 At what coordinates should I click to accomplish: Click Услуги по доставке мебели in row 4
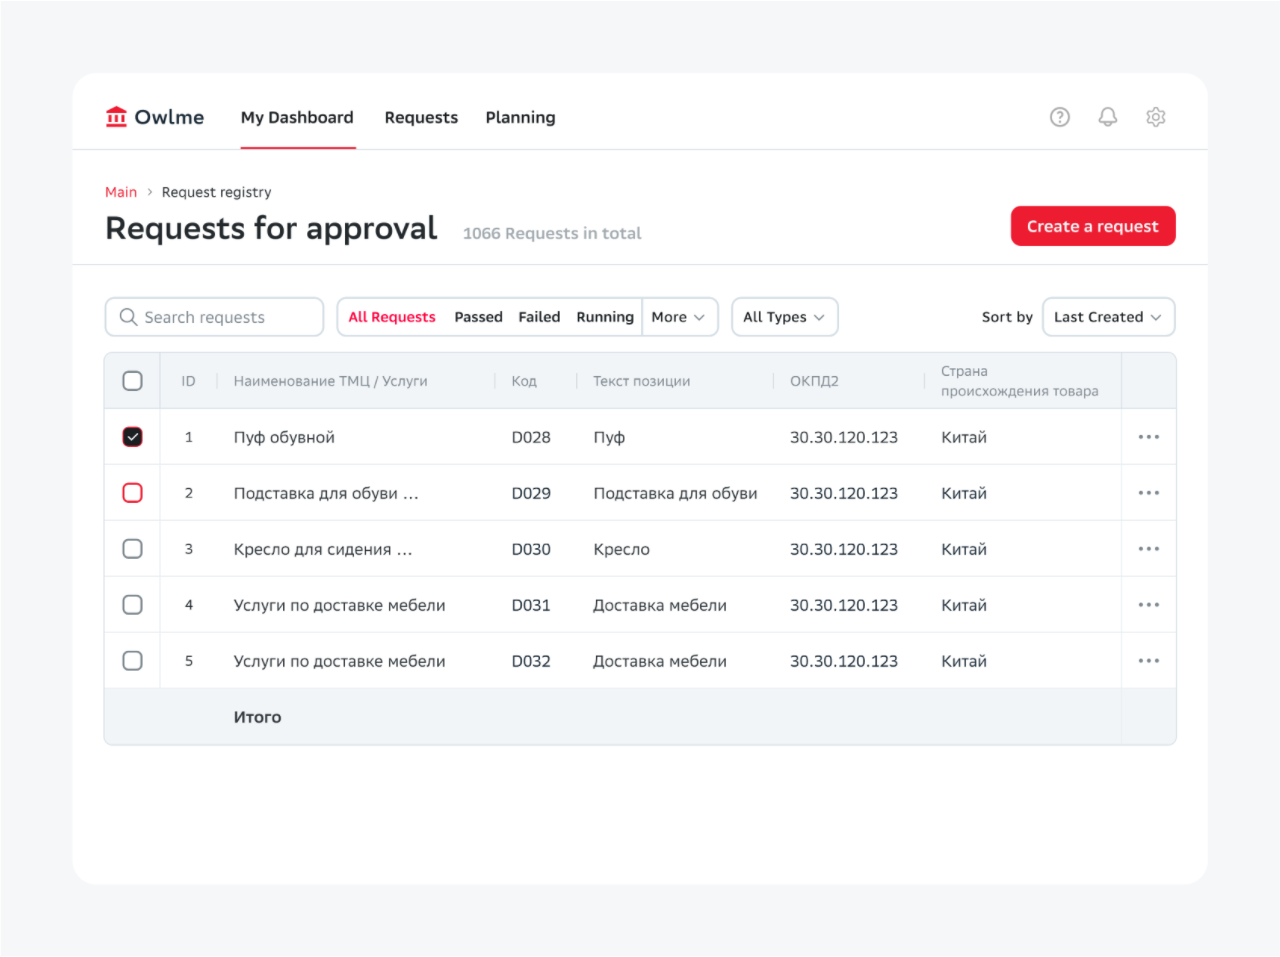tap(339, 605)
